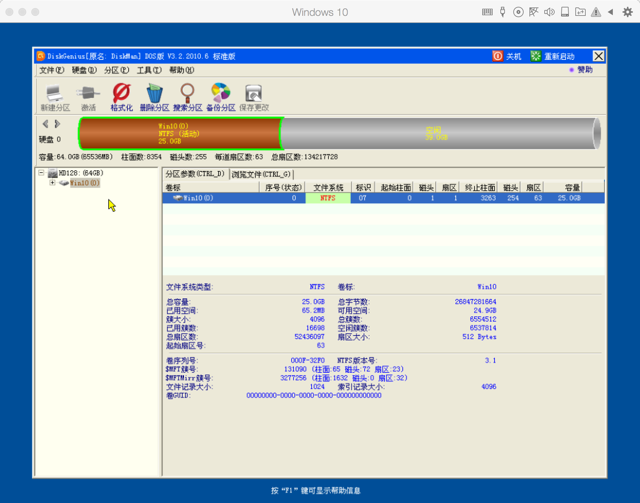Click the shared folder icon in VM toolbar

tap(580, 12)
